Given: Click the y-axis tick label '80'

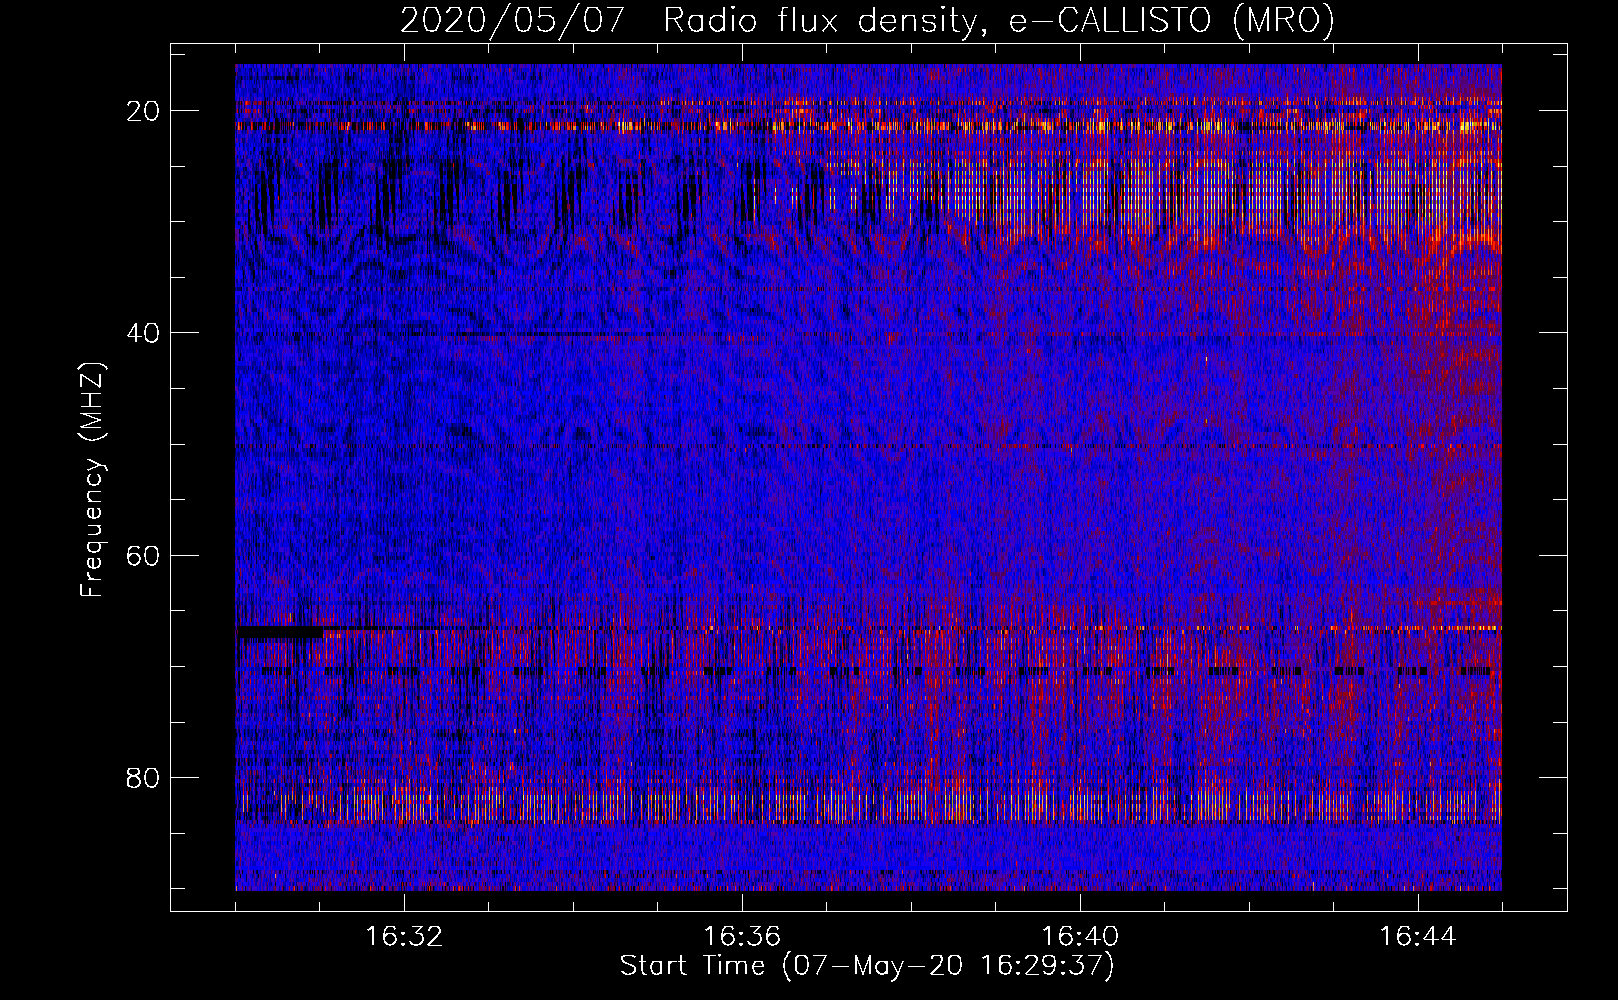Looking at the screenshot, I should (x=144, y=777).
